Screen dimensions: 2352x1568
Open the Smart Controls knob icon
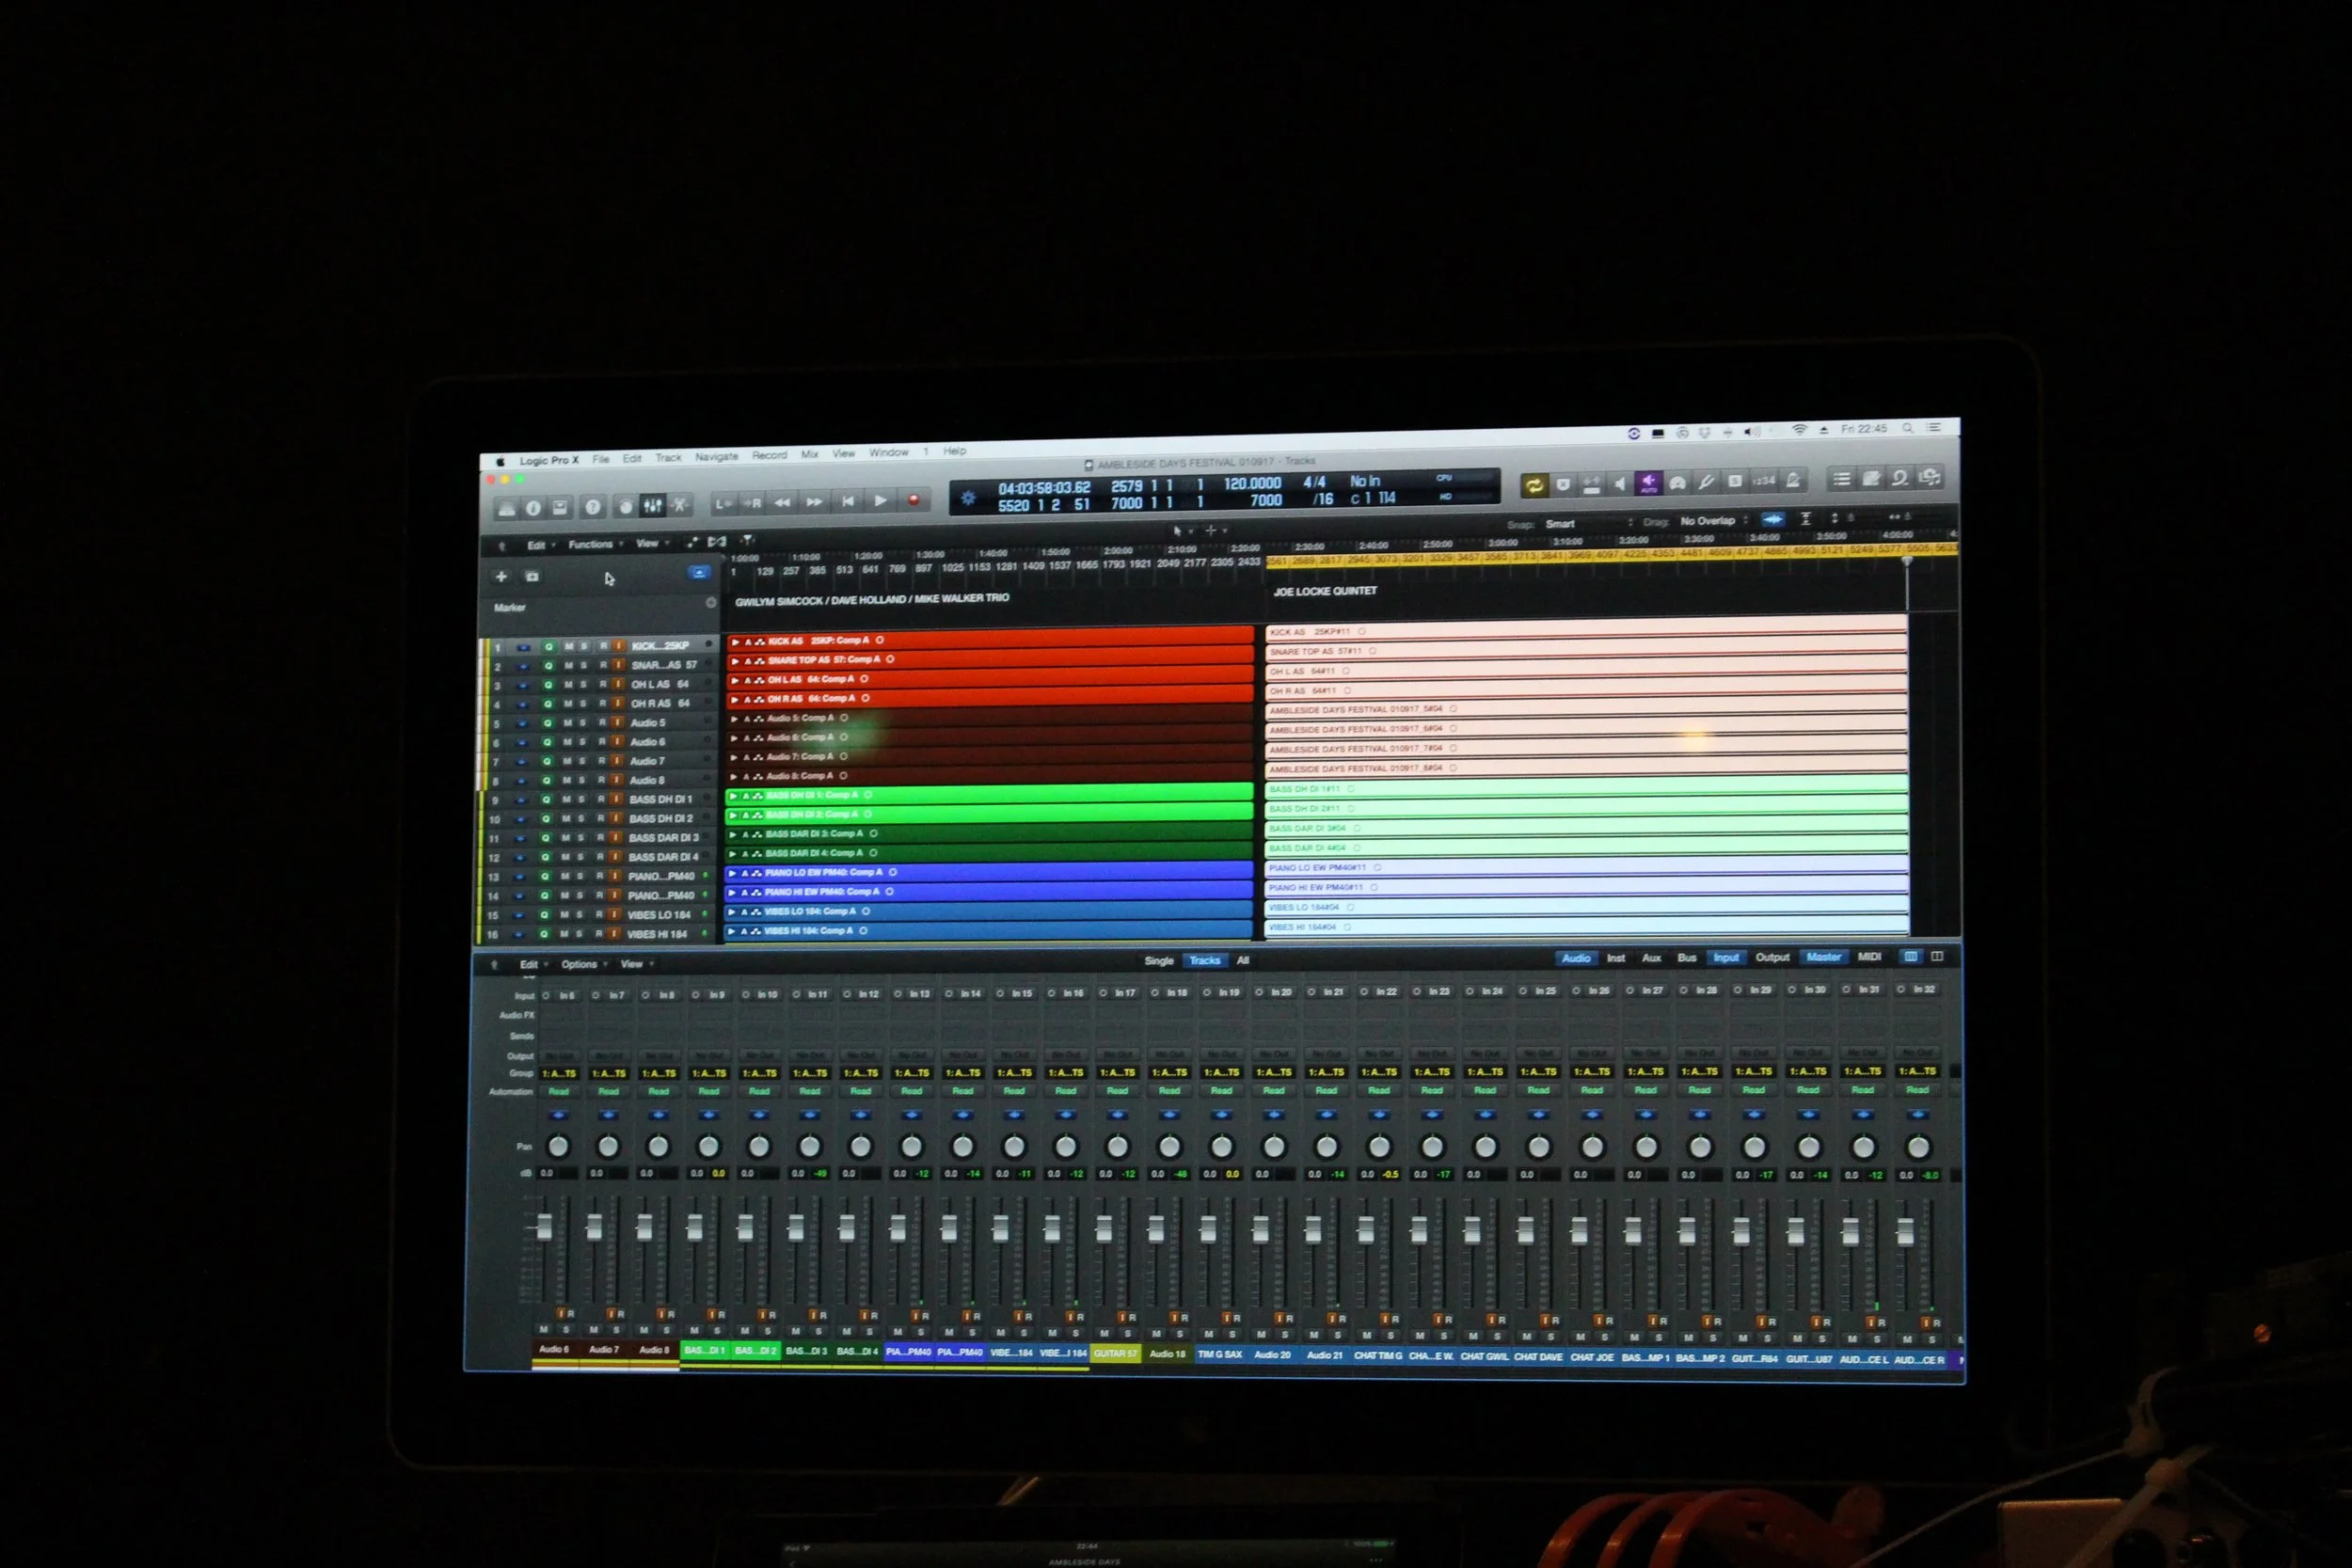(625, 507)
